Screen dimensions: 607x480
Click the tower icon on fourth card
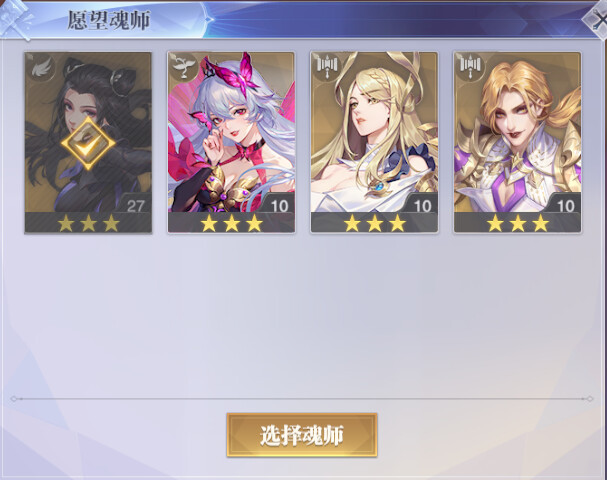470,67
